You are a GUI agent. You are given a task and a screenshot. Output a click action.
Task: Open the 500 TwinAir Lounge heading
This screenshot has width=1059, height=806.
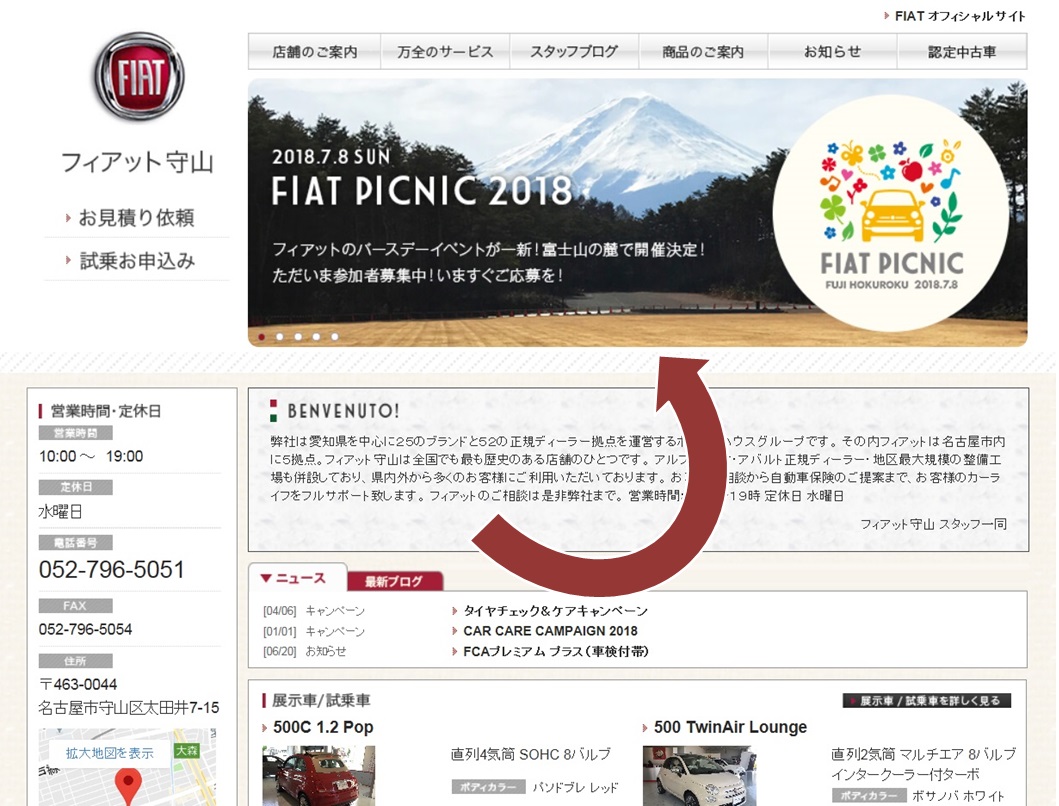click(x=730, y=728)
